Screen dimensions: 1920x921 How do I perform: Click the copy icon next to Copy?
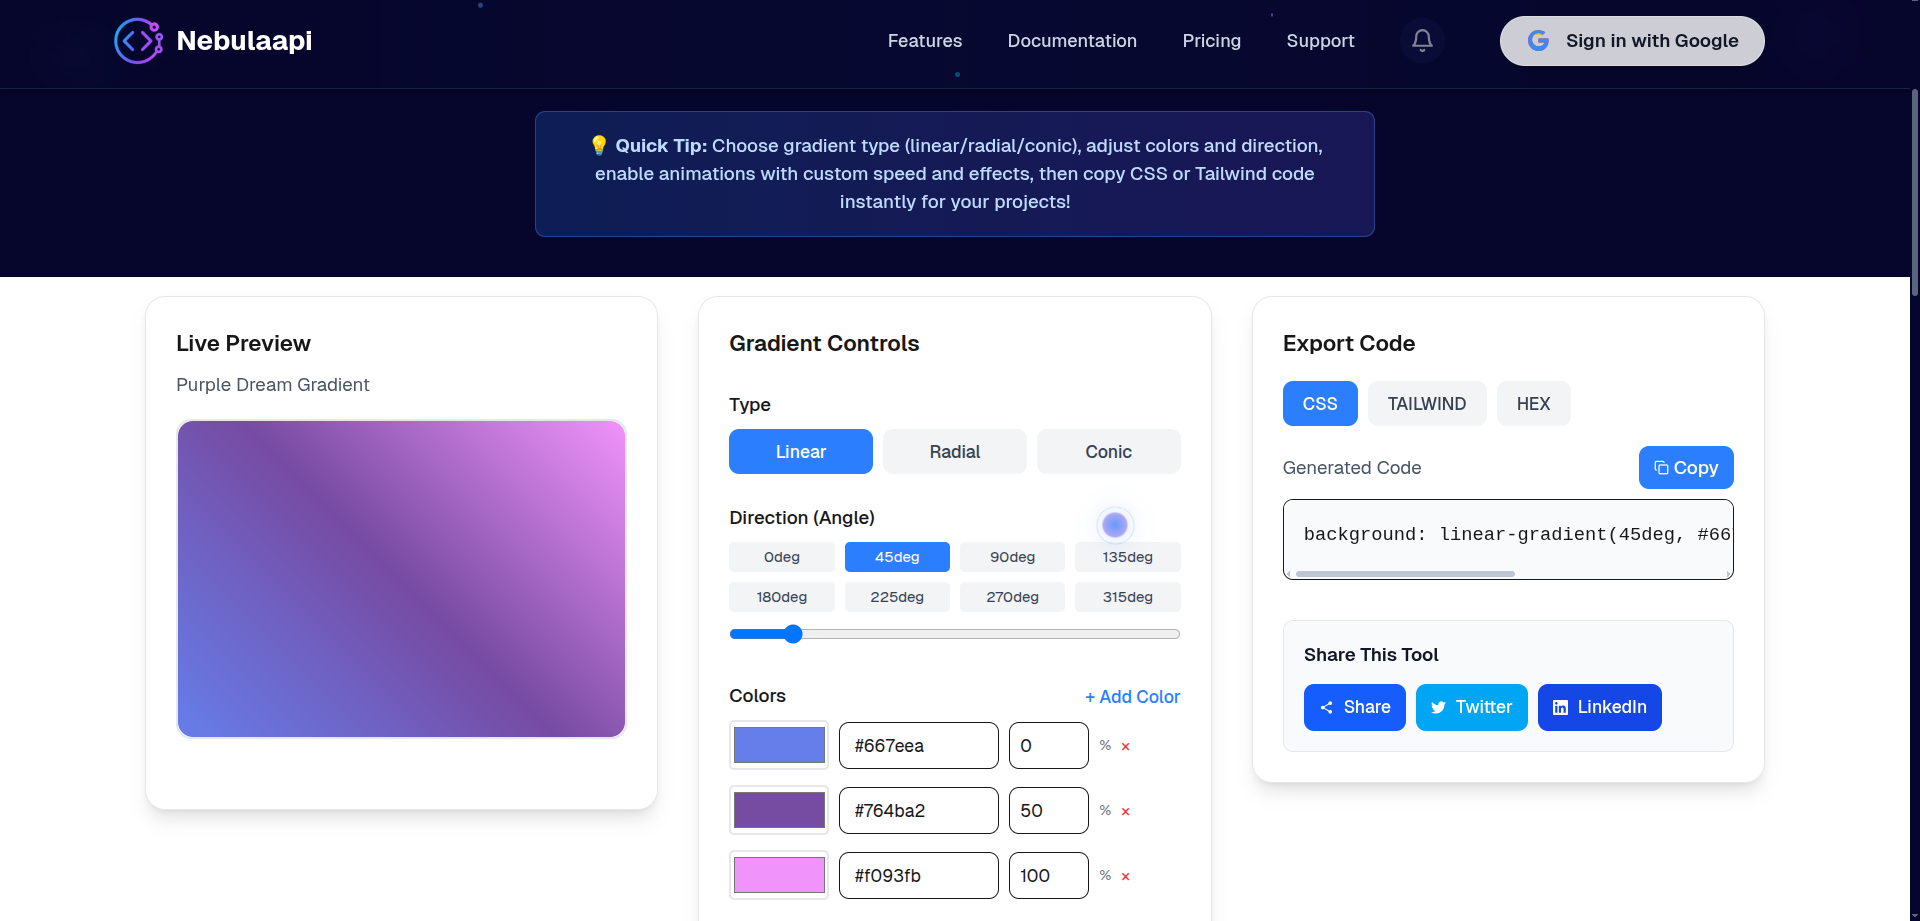tap(1660, 467)
